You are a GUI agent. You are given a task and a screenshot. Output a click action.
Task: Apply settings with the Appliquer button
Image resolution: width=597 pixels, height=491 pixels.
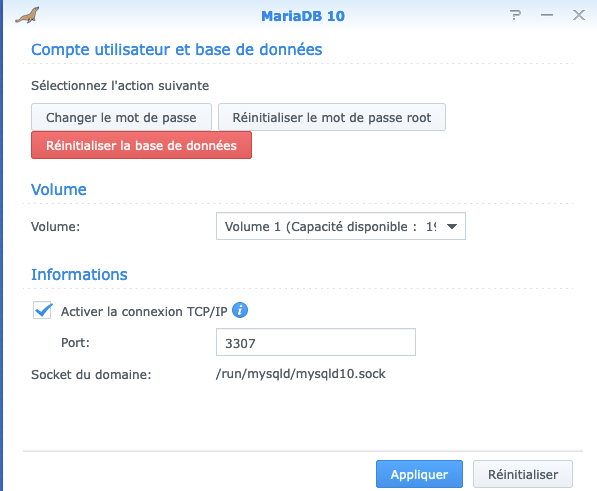tap(419, 474)
